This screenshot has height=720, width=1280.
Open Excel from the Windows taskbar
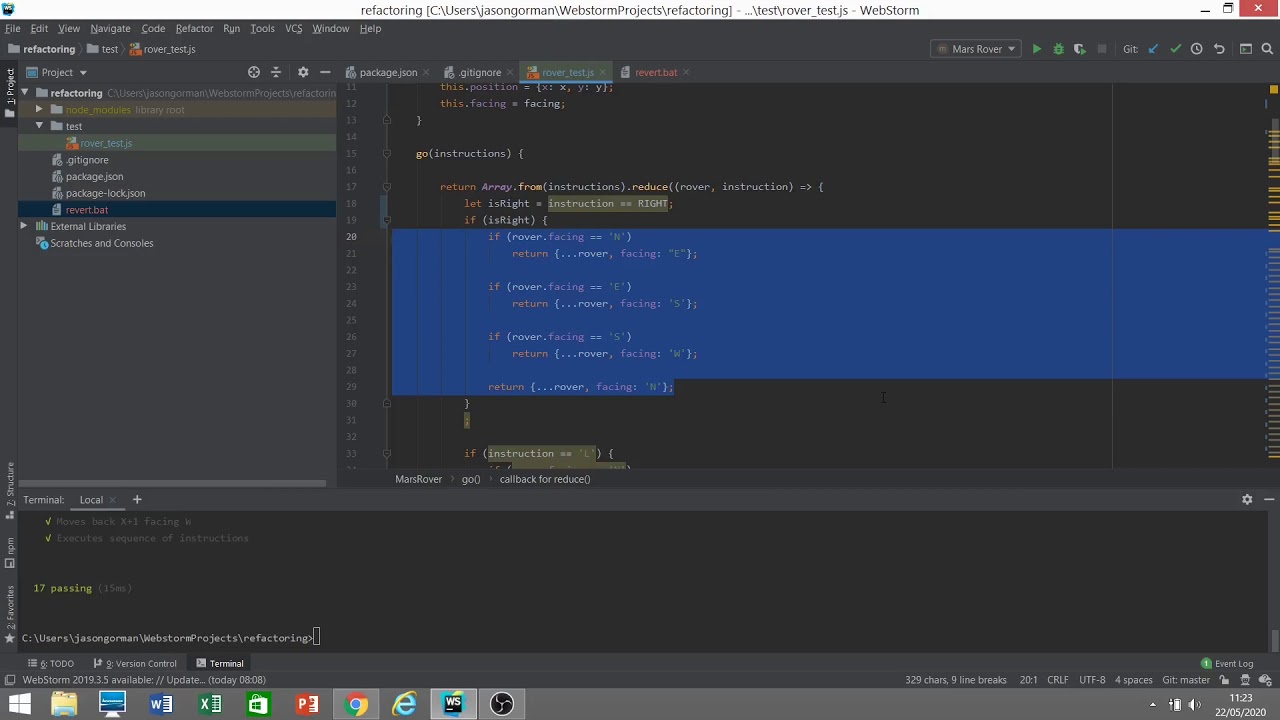[x=210, y=704]
